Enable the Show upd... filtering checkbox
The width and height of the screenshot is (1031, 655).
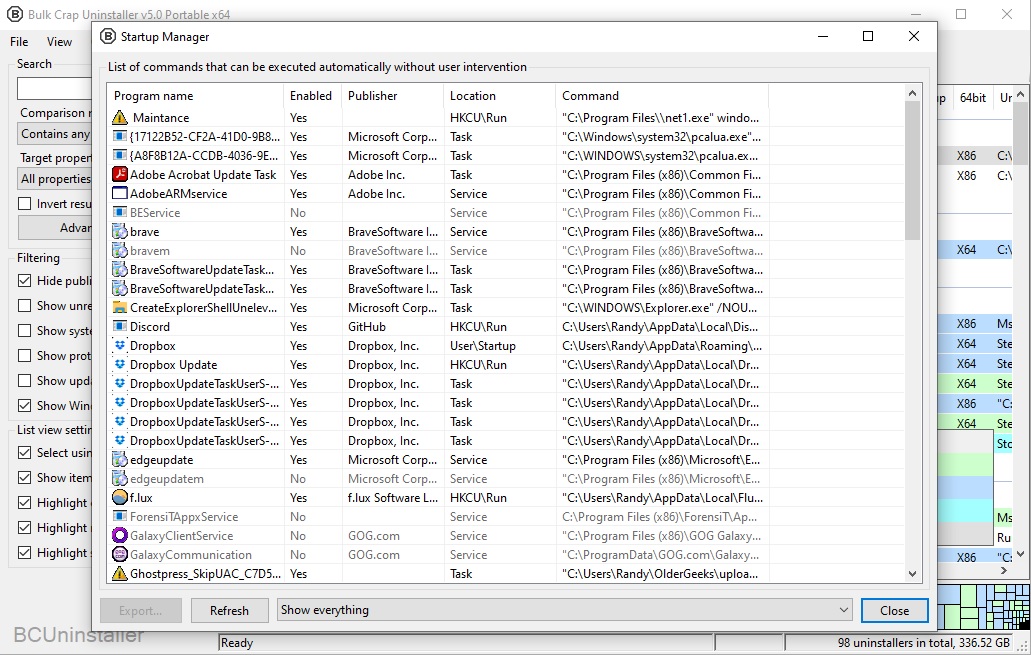(x=24, y=381)
